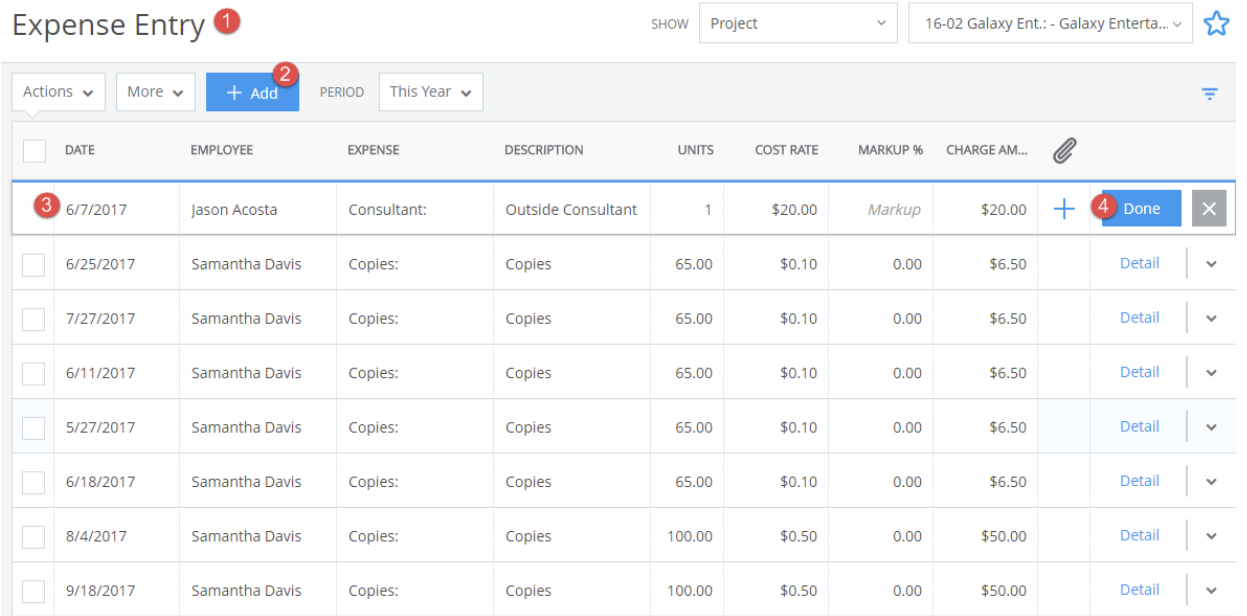Sort by the CHARGE AM... column header

tap(987, 150)
